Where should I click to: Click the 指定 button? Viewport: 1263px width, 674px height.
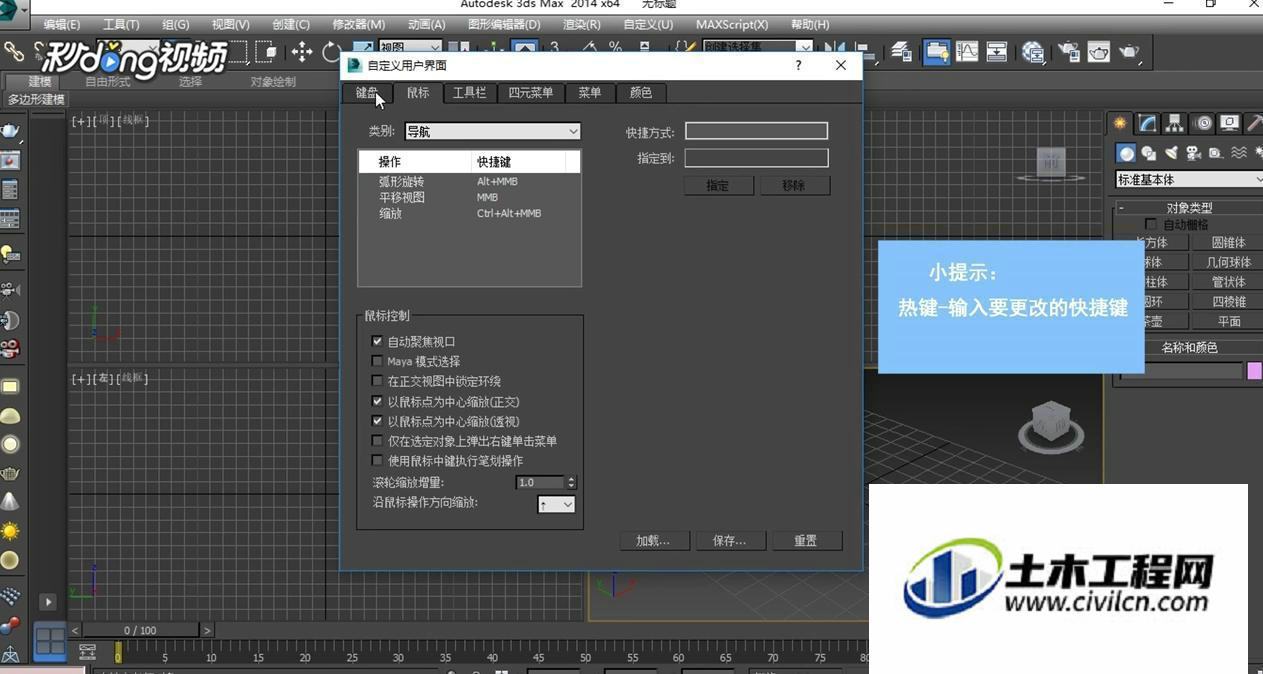[718, 186]
